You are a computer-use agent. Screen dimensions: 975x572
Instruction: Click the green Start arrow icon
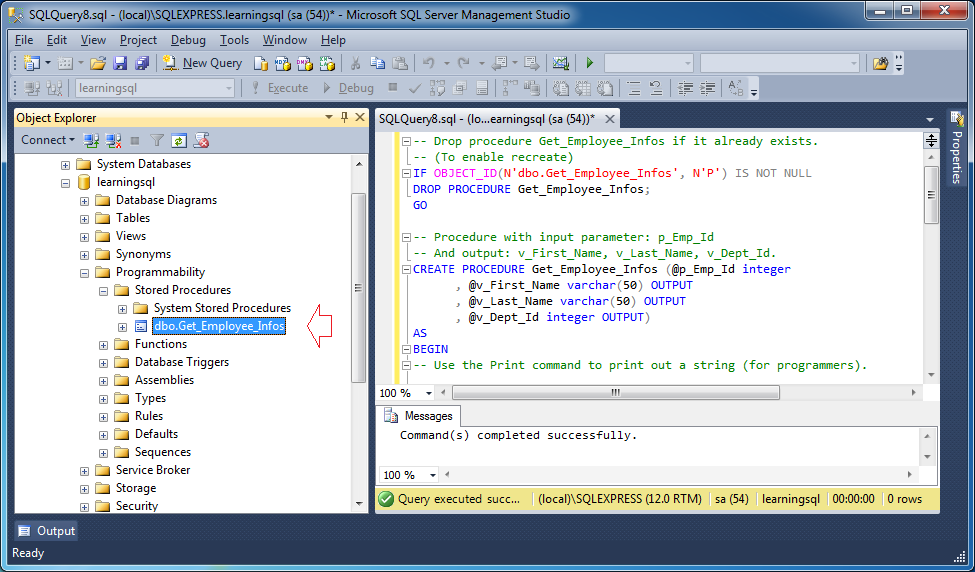590,63
